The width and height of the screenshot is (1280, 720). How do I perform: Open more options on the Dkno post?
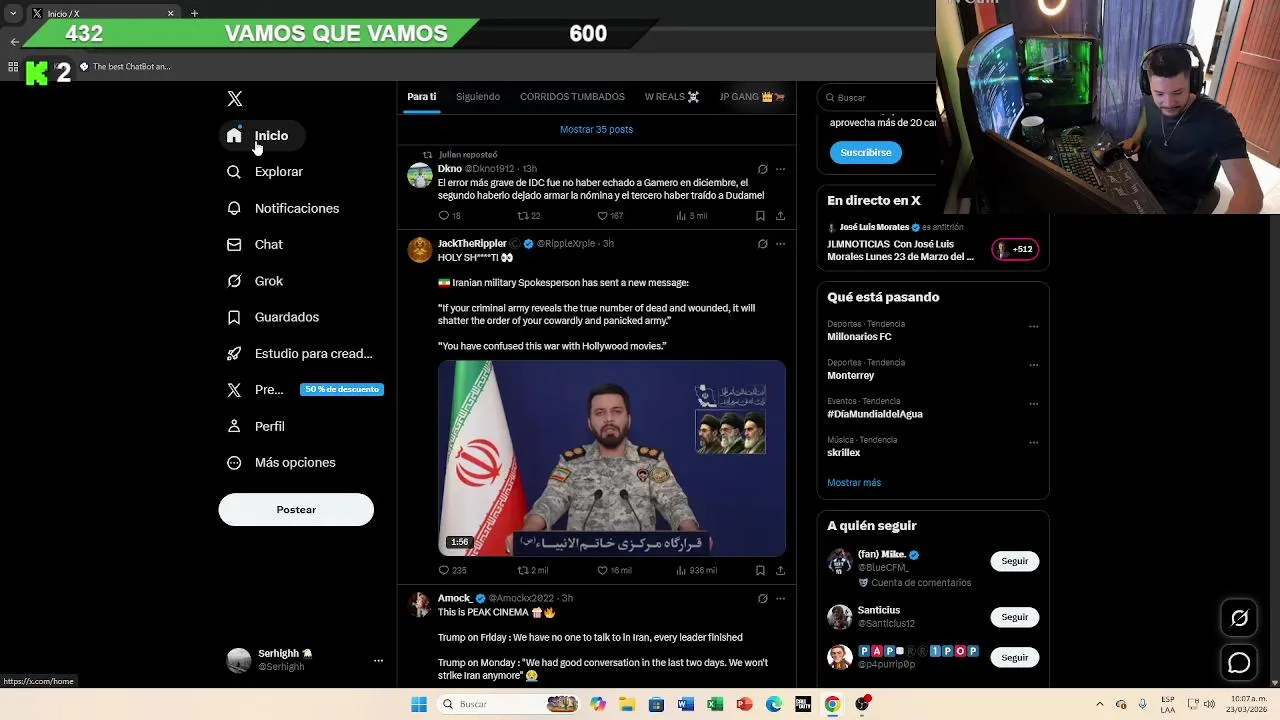(781, 169)
